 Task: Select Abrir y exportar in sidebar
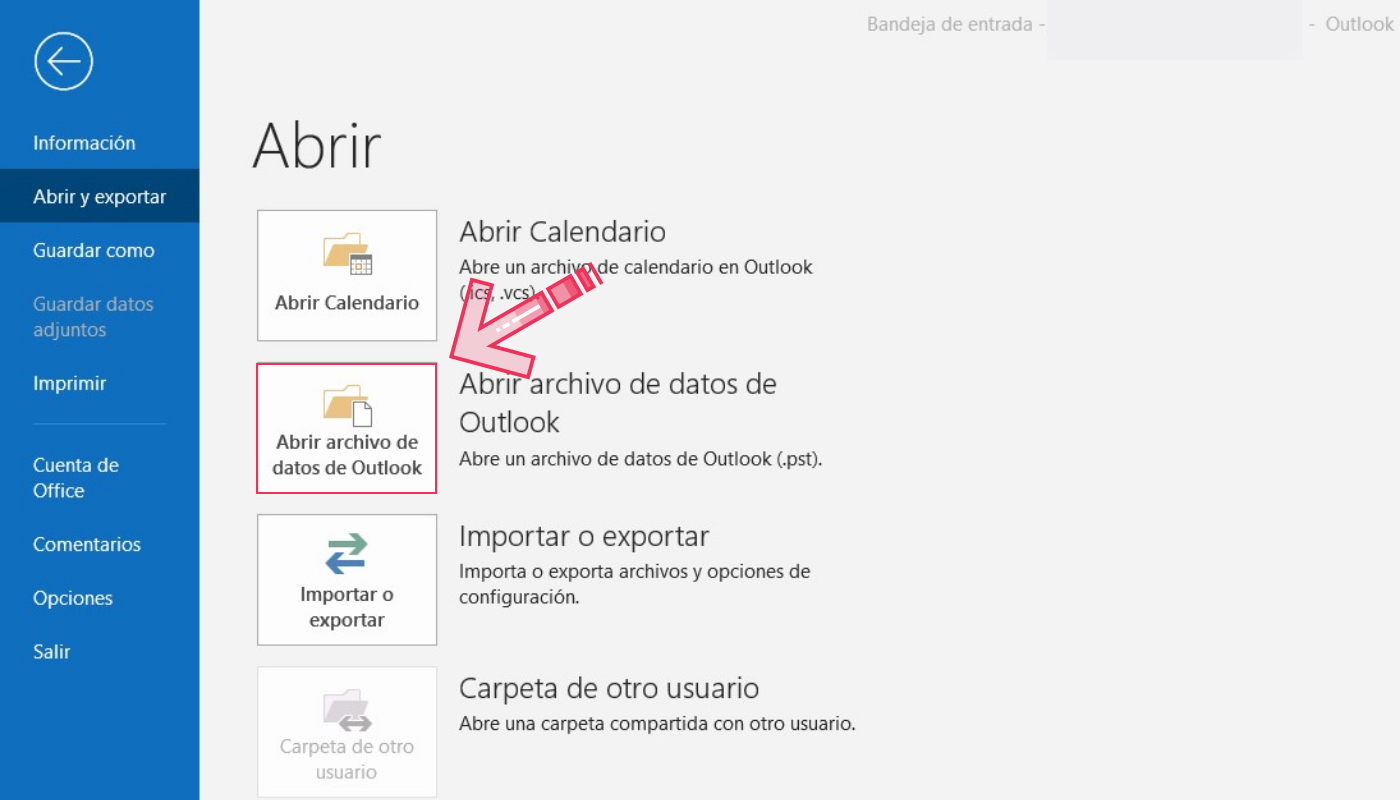click(x=99, y=197)
